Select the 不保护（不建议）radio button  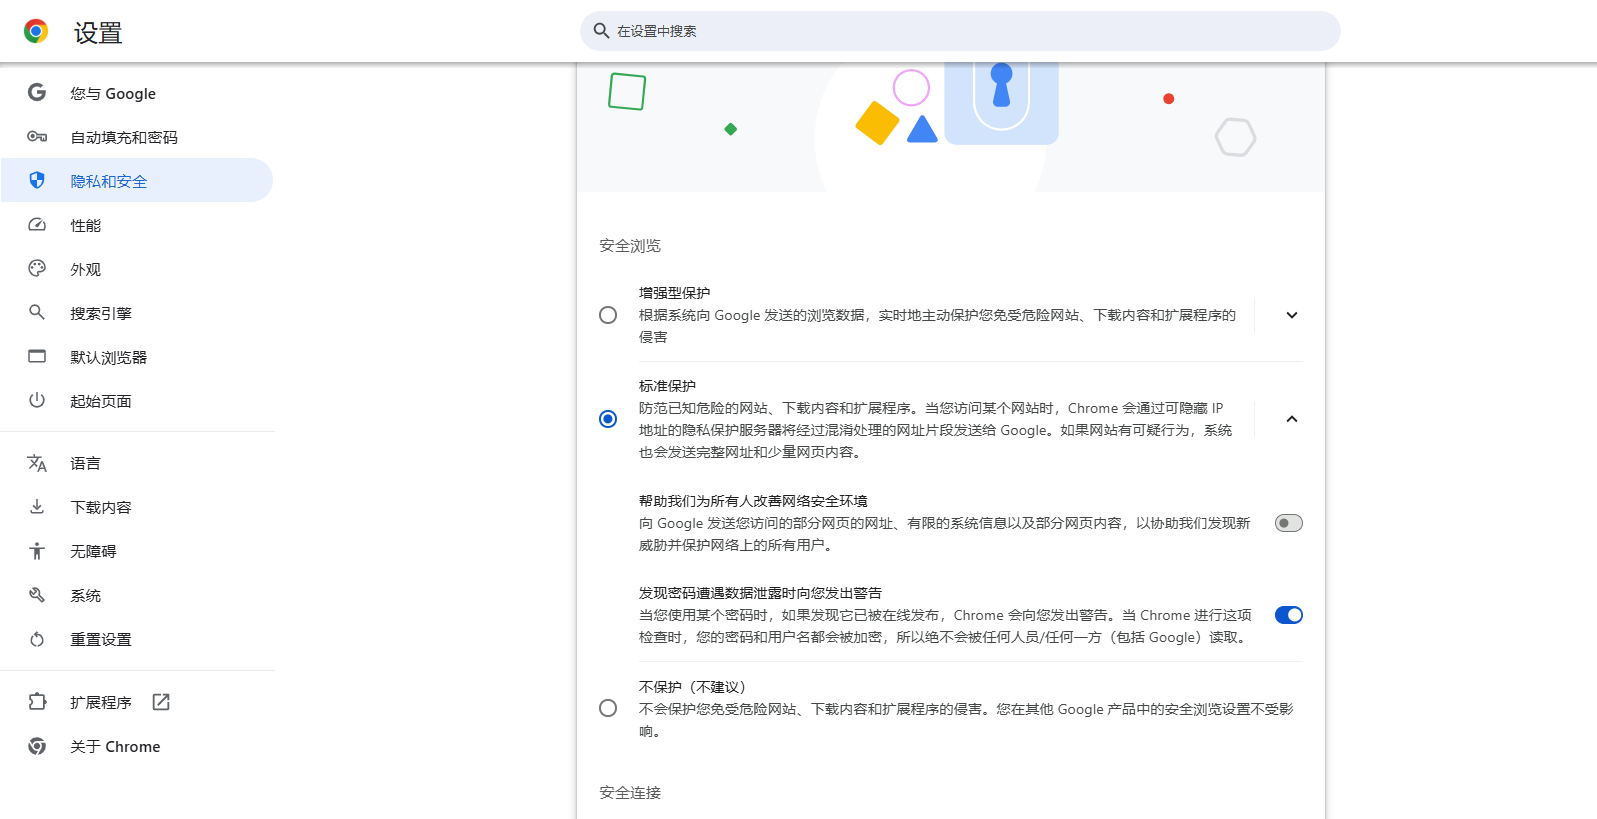(x=608, y=708)
